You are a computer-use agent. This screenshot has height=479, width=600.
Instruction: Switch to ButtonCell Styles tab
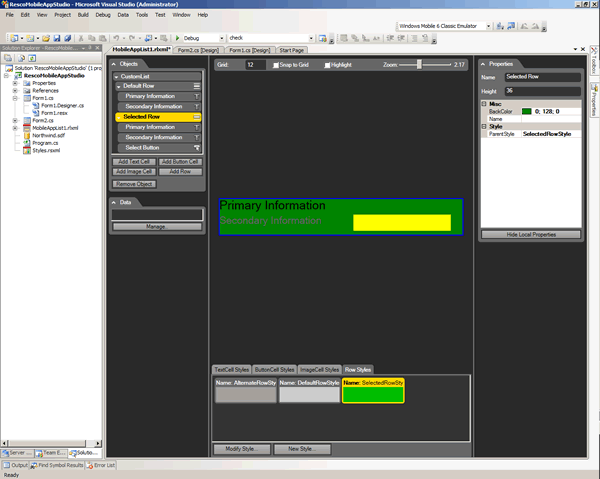(274, 370)
